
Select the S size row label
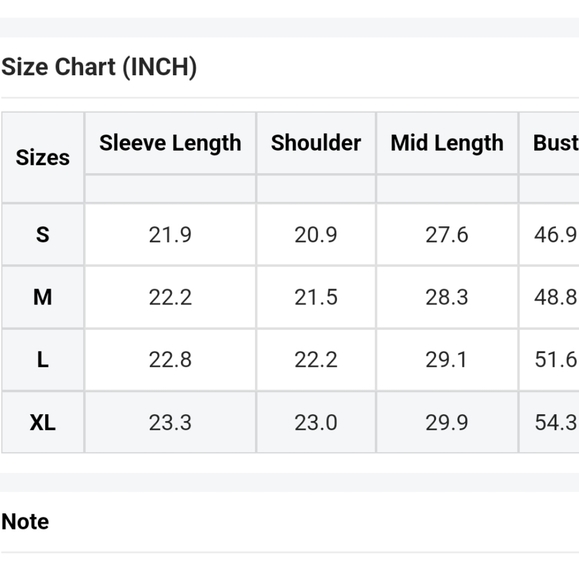[43, 235]
